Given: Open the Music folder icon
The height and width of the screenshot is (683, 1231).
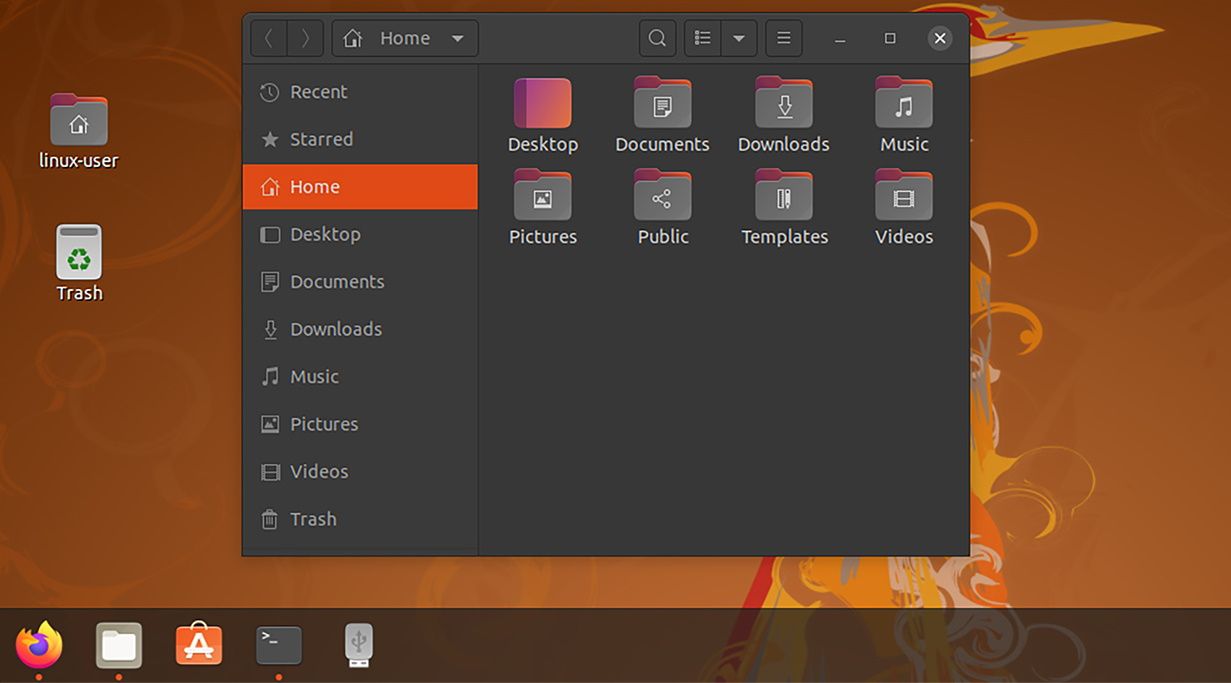Looking at the screenshot, I should pyautogui.click(x=903, y=103).
